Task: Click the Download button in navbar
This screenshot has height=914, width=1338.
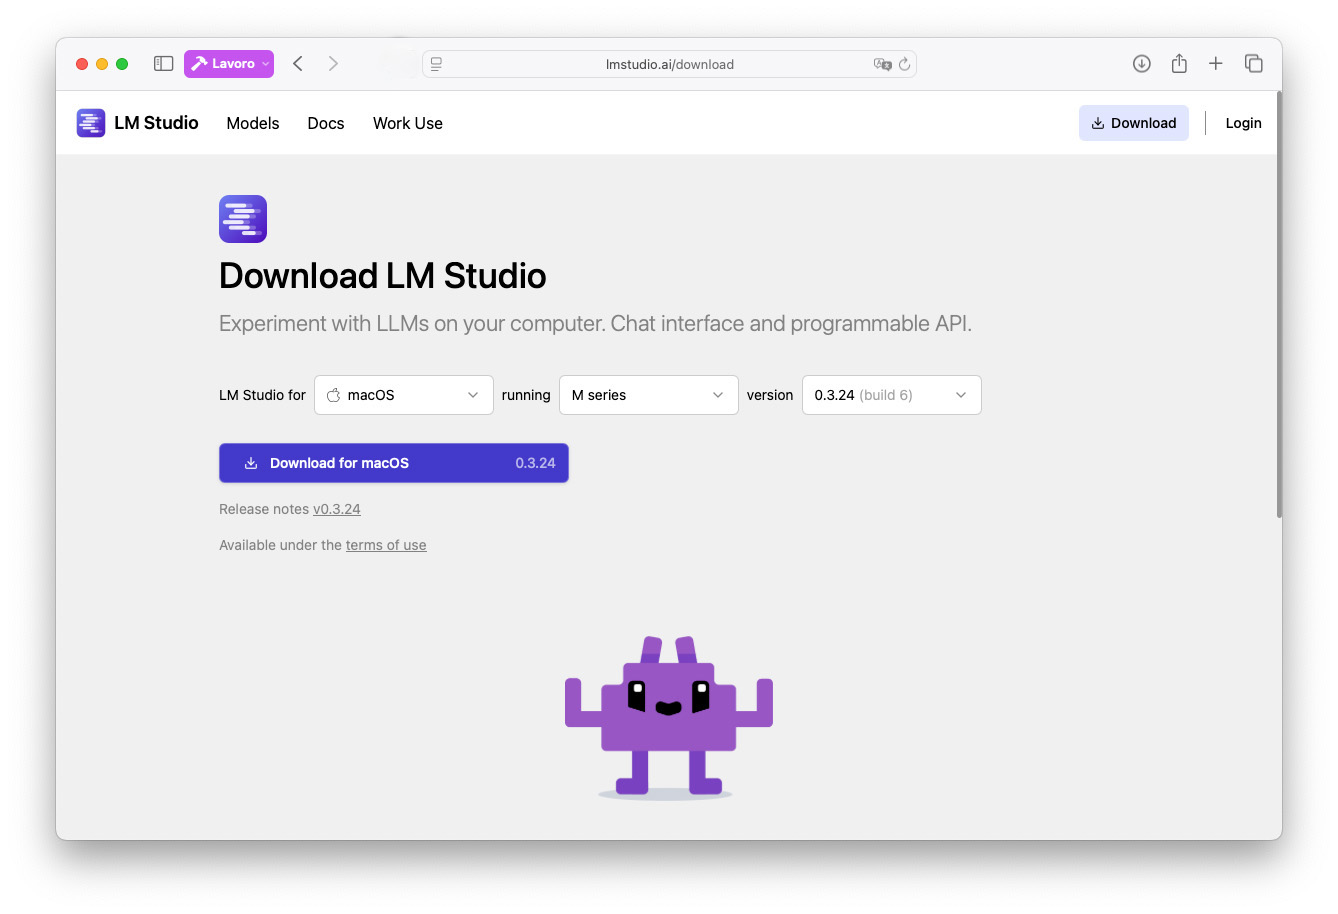Action: coord(1134,123)
